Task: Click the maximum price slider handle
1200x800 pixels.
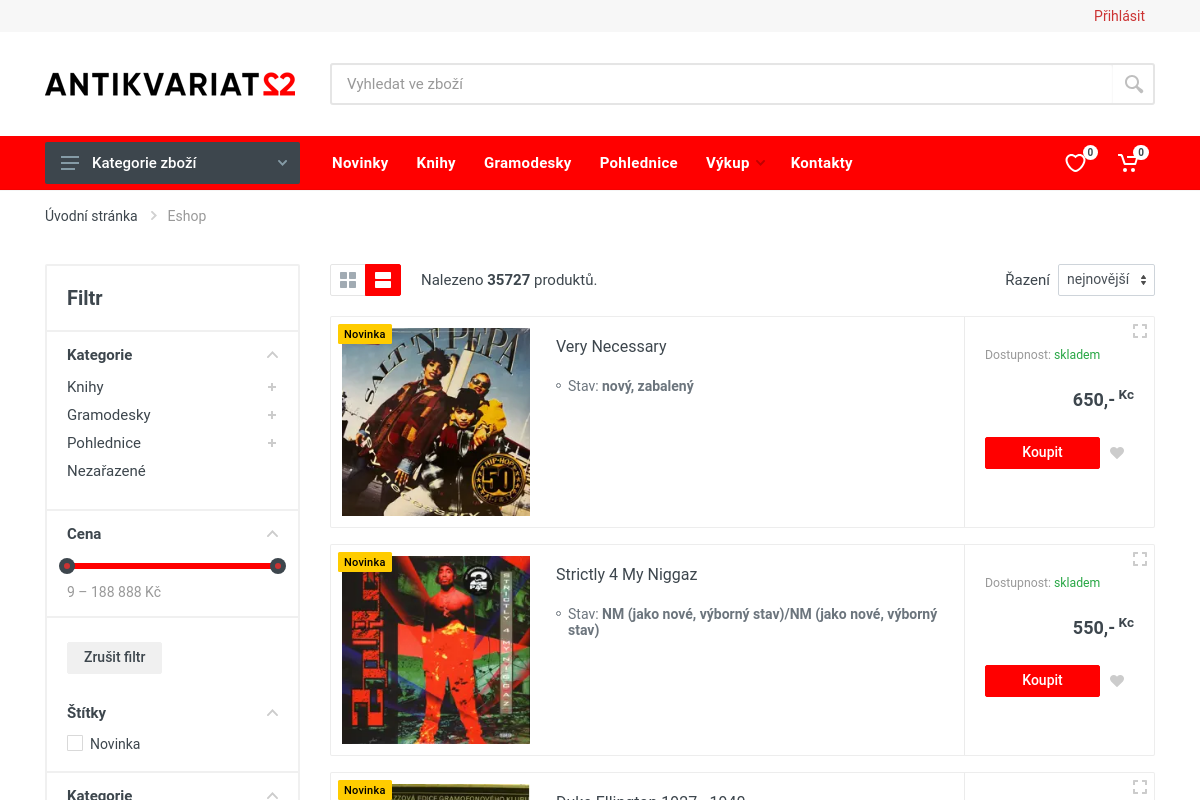Action: 278,566
